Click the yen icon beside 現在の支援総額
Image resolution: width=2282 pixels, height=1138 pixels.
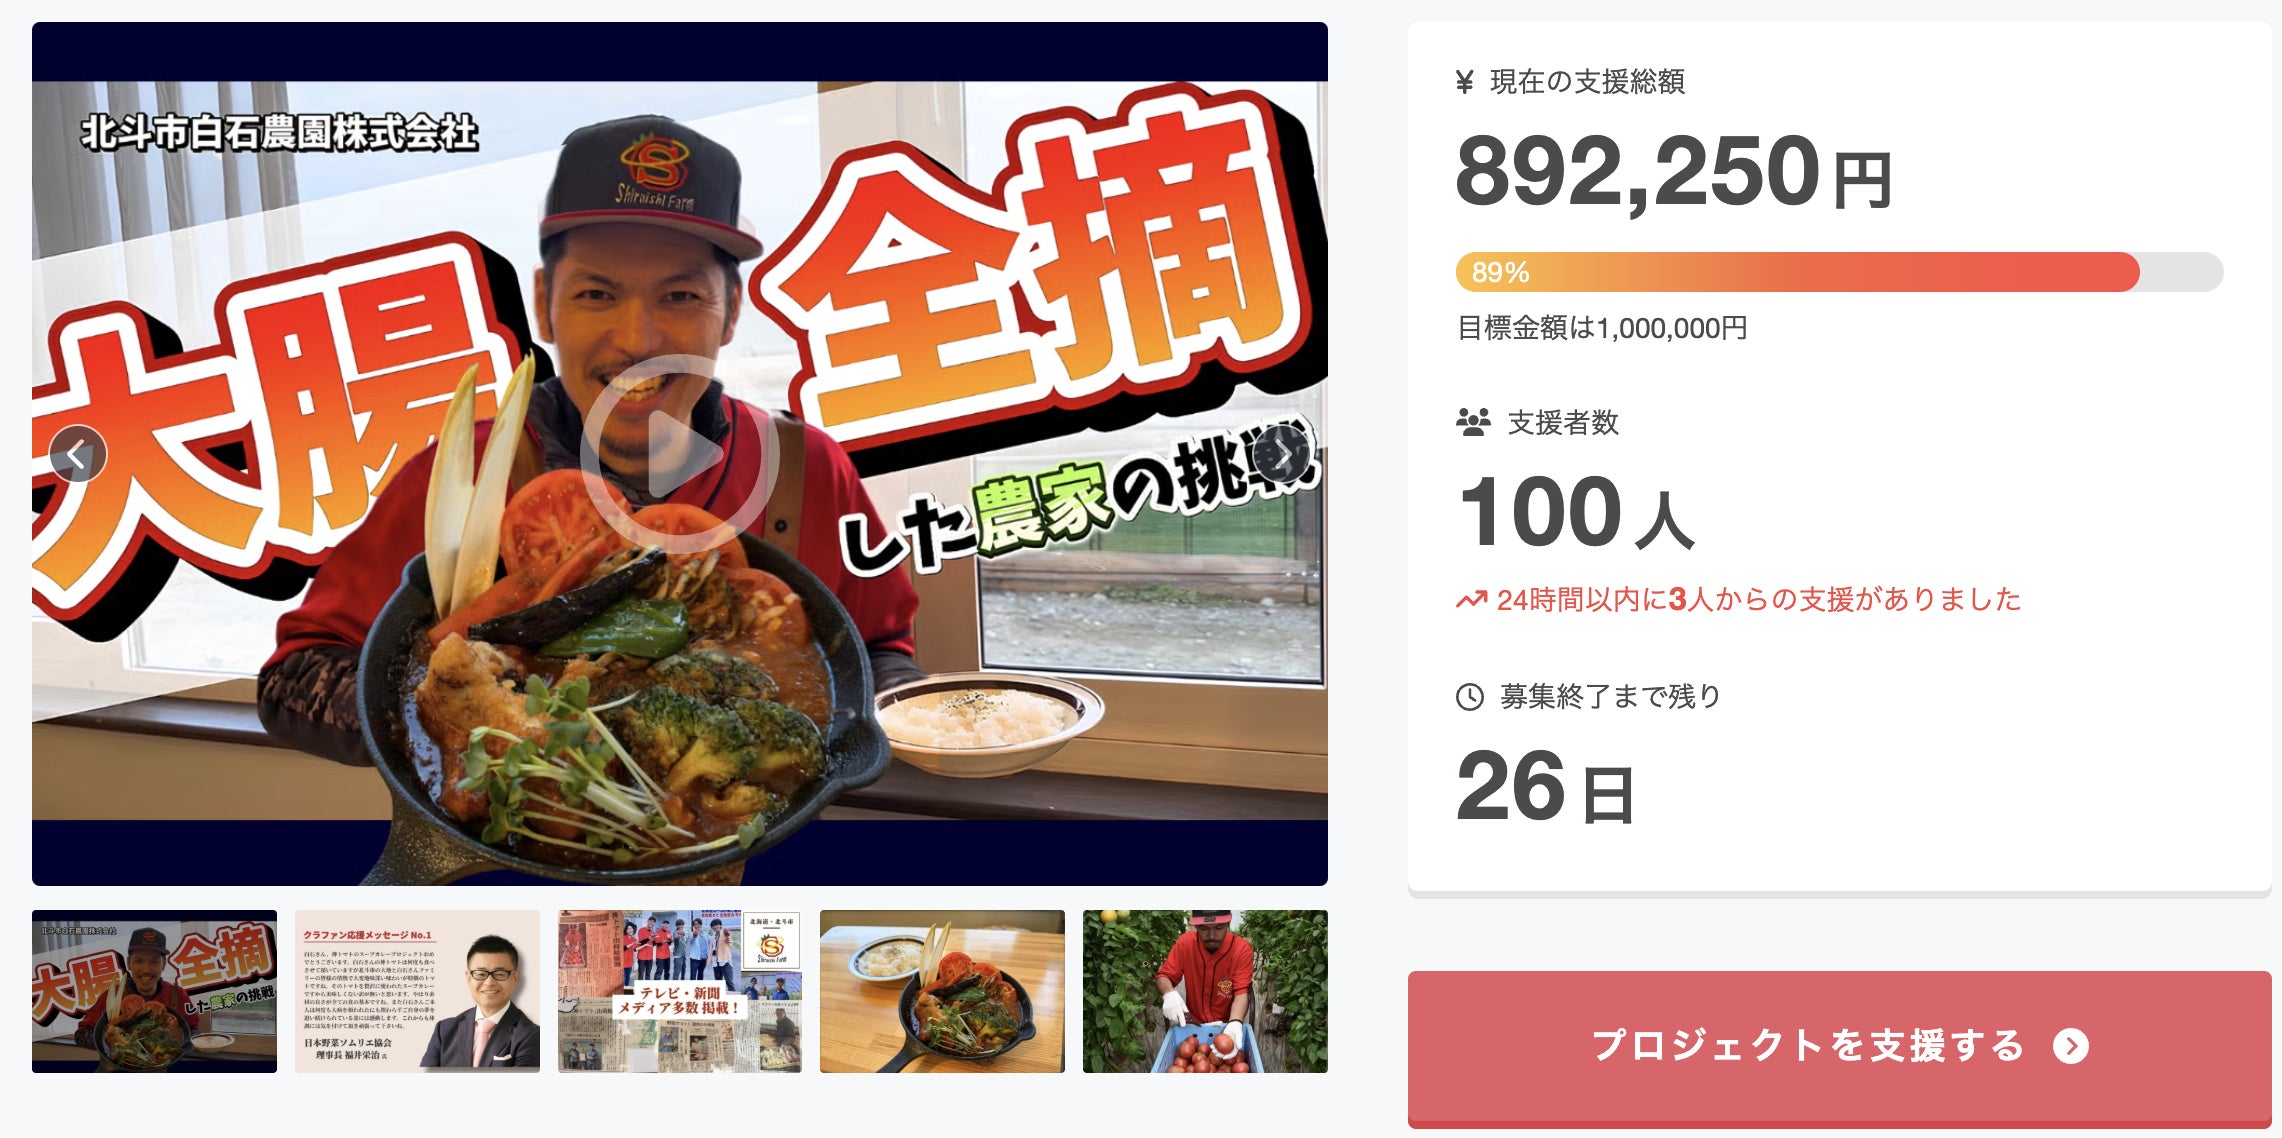1465,82
